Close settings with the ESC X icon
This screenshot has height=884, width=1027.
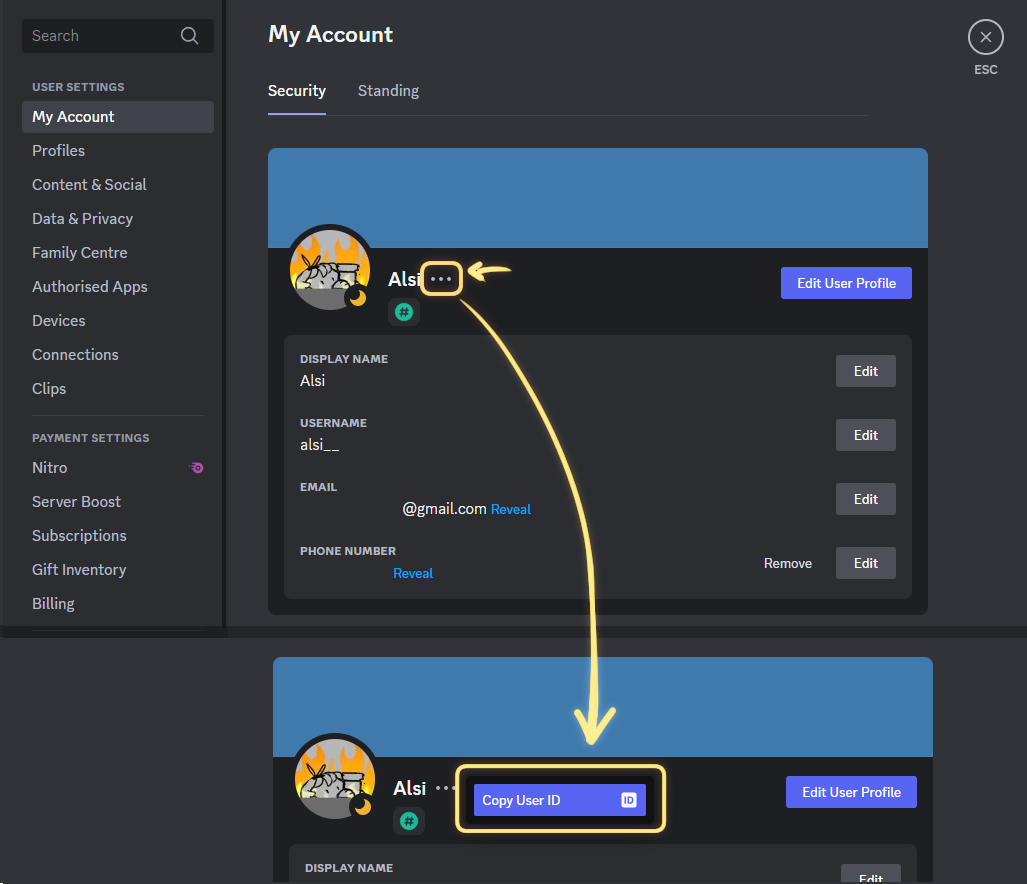tap(985, 38)
